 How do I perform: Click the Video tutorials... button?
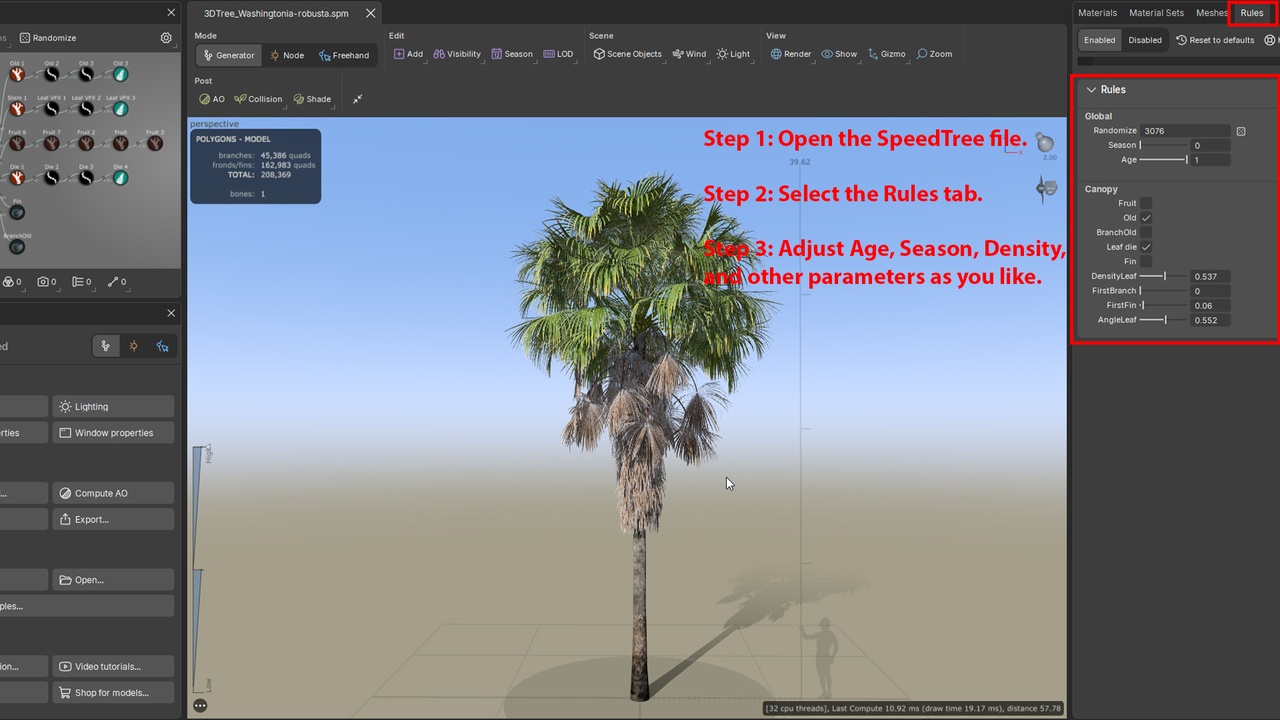click(113, 666)
